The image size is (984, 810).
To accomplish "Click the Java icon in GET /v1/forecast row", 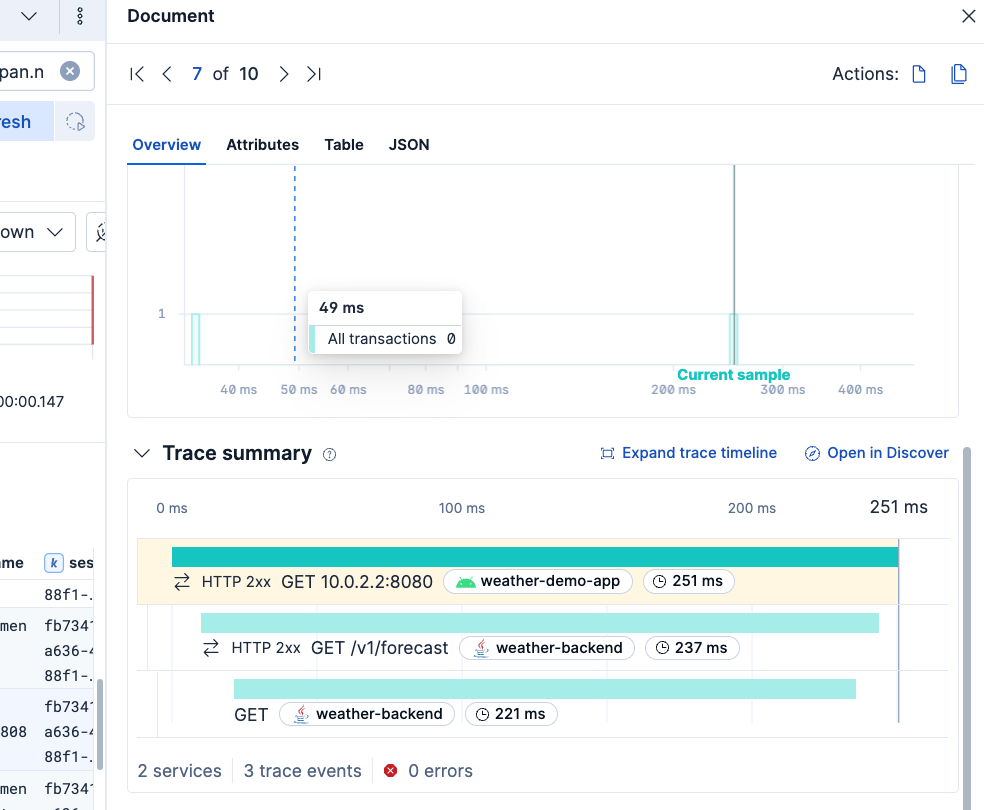I will point(481,648).
